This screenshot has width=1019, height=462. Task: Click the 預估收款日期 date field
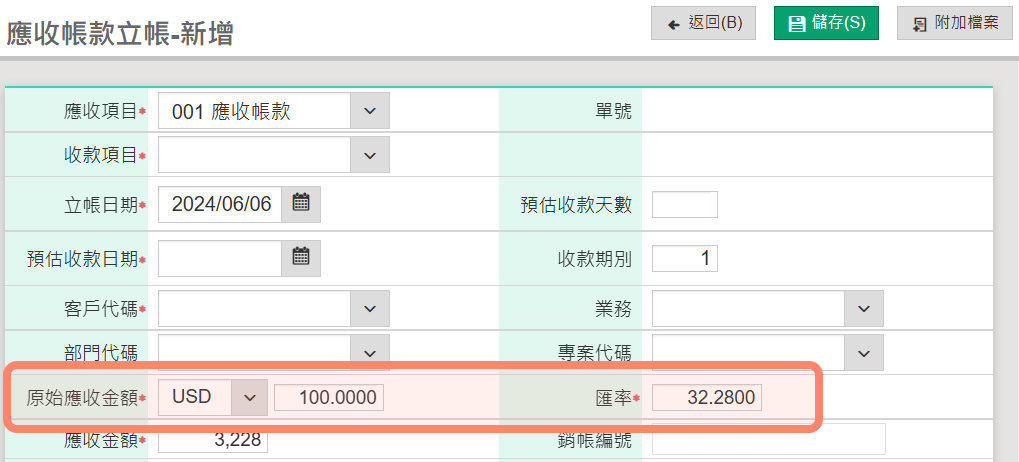(x=220, y=258)
